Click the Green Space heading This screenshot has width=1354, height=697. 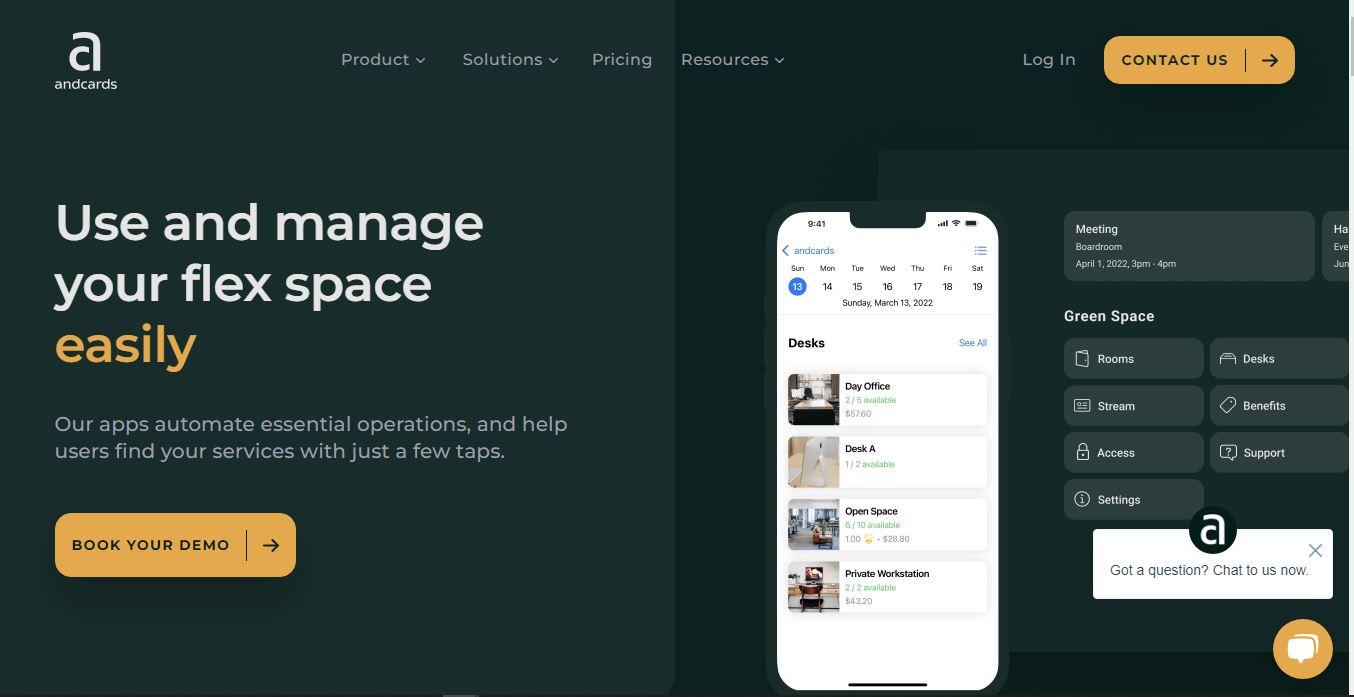click(x=1109, y=316)
